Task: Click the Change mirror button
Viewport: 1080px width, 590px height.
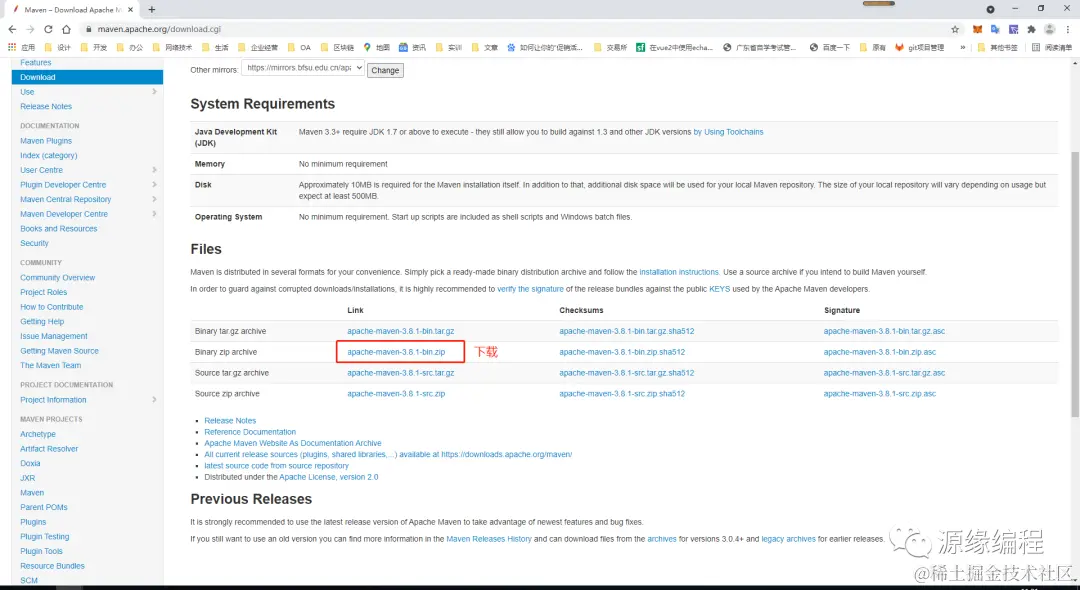Action: pyautogui.click(x=385, y=70)
